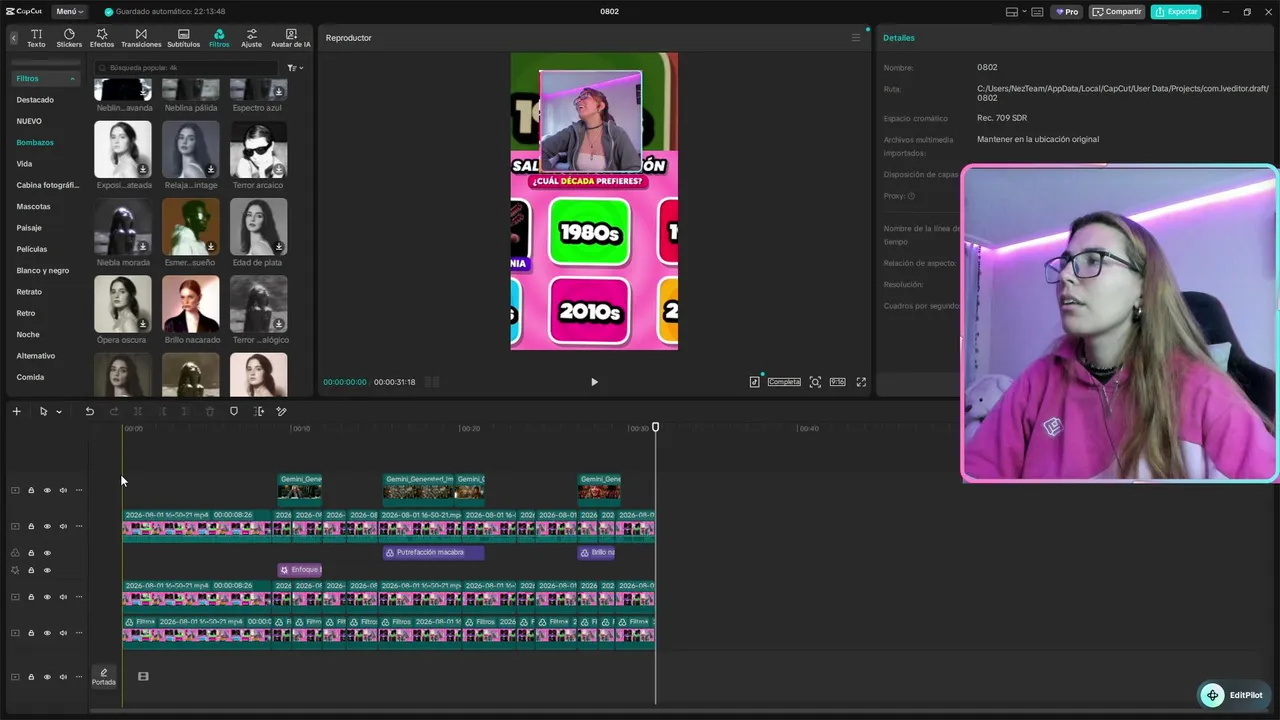Image resolution: width=1280 pixels, height=720 pixels.
Task: Open the 9:16 aspect ratio selector
Action: point(837,382)
